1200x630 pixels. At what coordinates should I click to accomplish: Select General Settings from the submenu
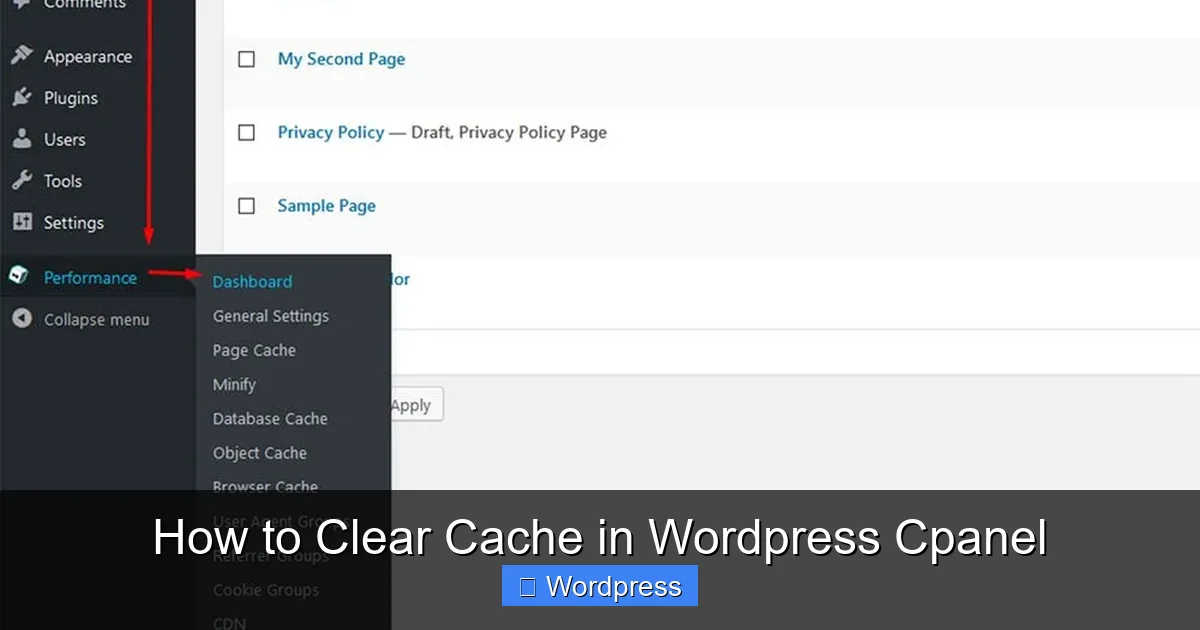coord(271,315)
